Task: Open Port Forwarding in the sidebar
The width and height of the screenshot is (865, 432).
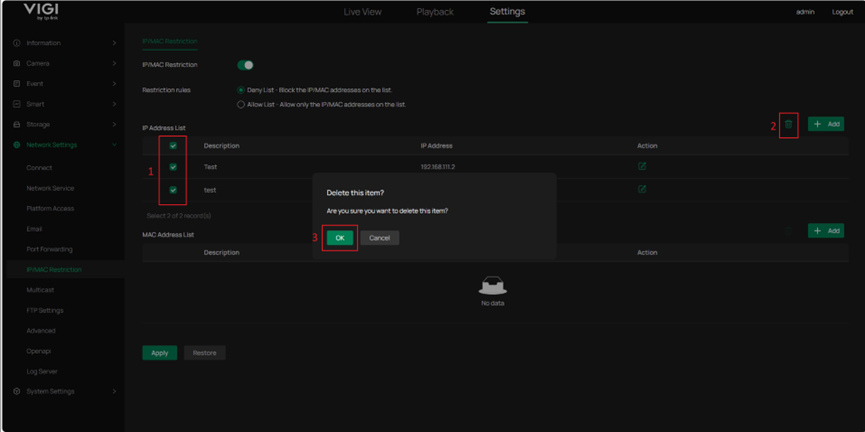Action: (x=49, y=249)
